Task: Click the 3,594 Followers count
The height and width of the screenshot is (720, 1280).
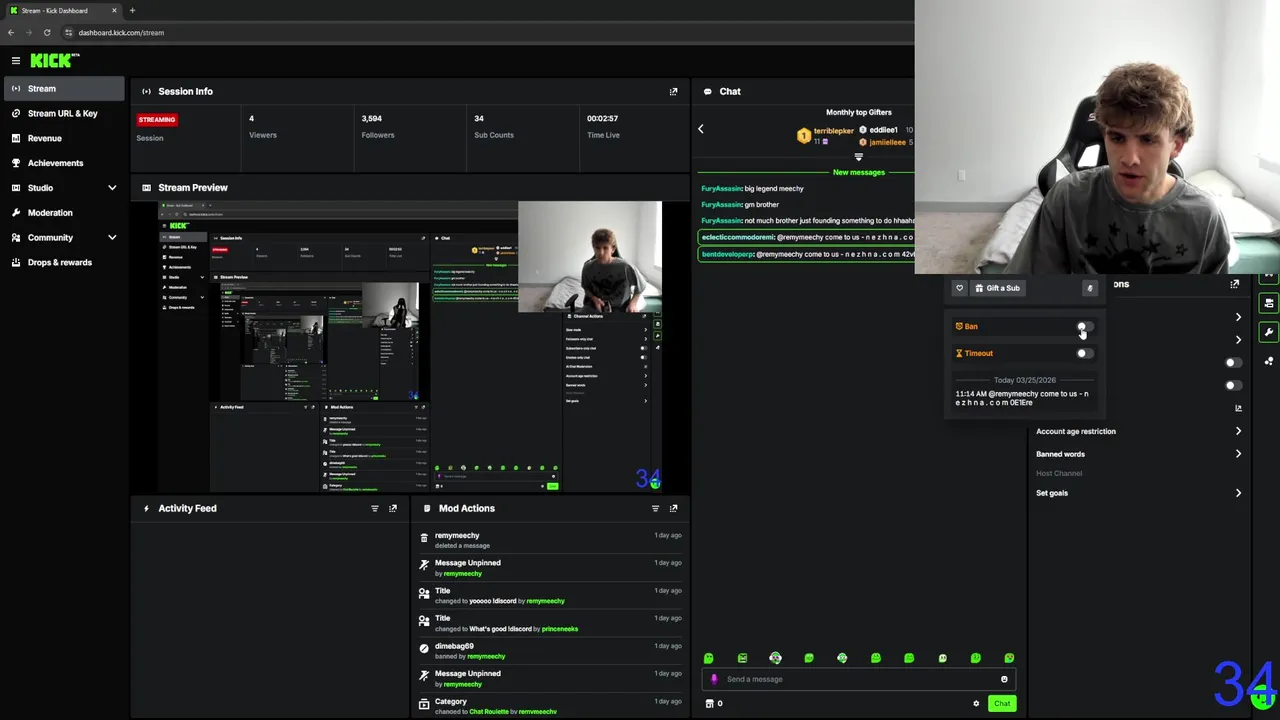Action: tap(372, 118)
